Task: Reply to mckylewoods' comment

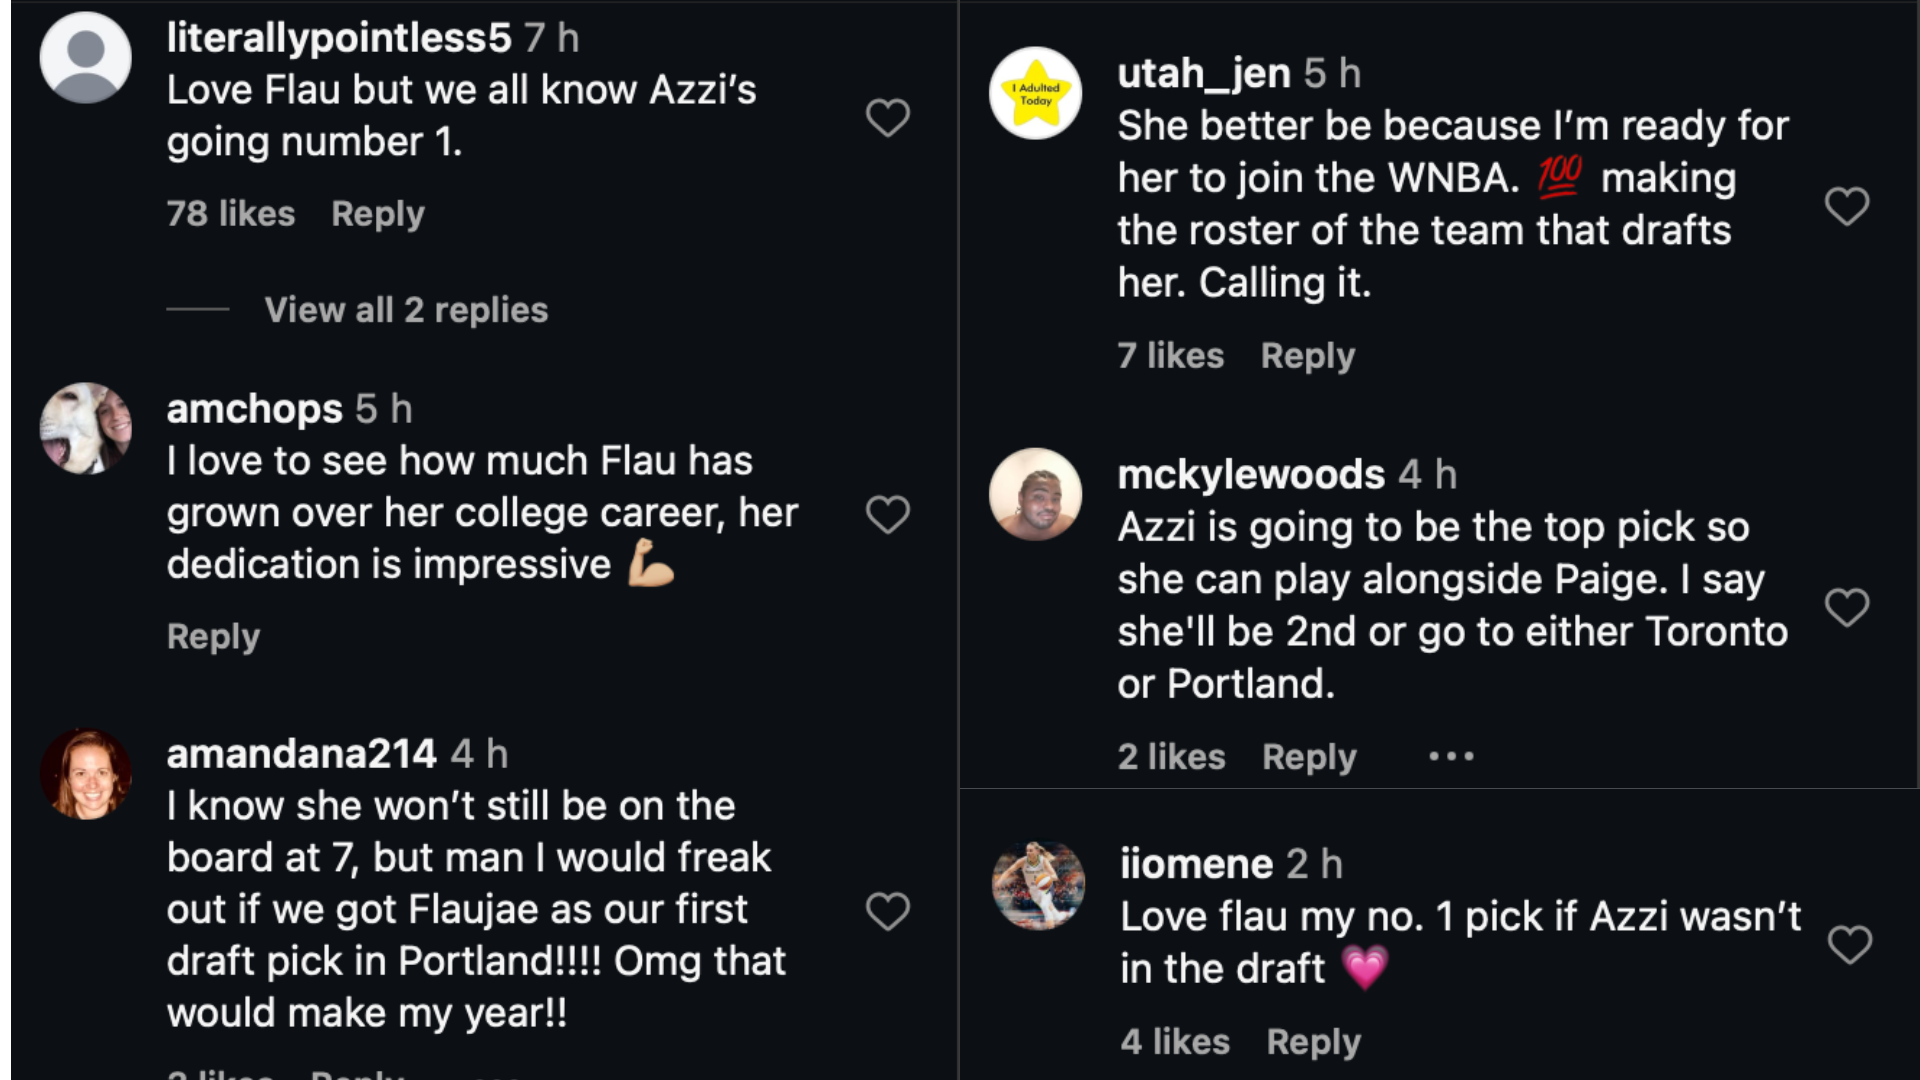Action: click(1309, 757)
